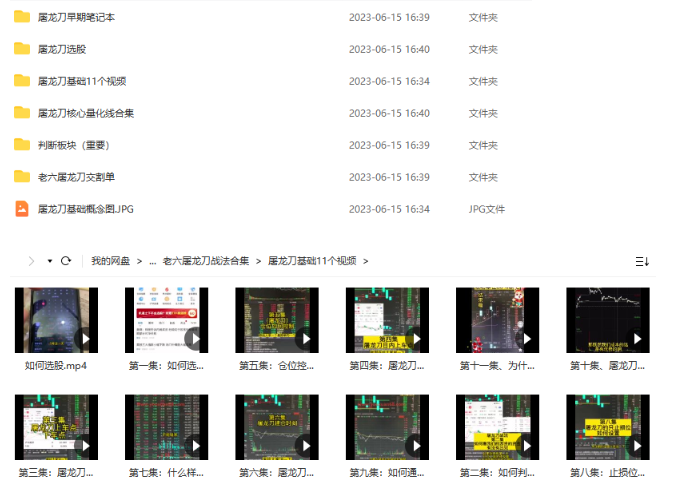Navigate to 老六屠龙刀战法合集 breadcrumb
675x494 pixels.
(x=205, y=261)
